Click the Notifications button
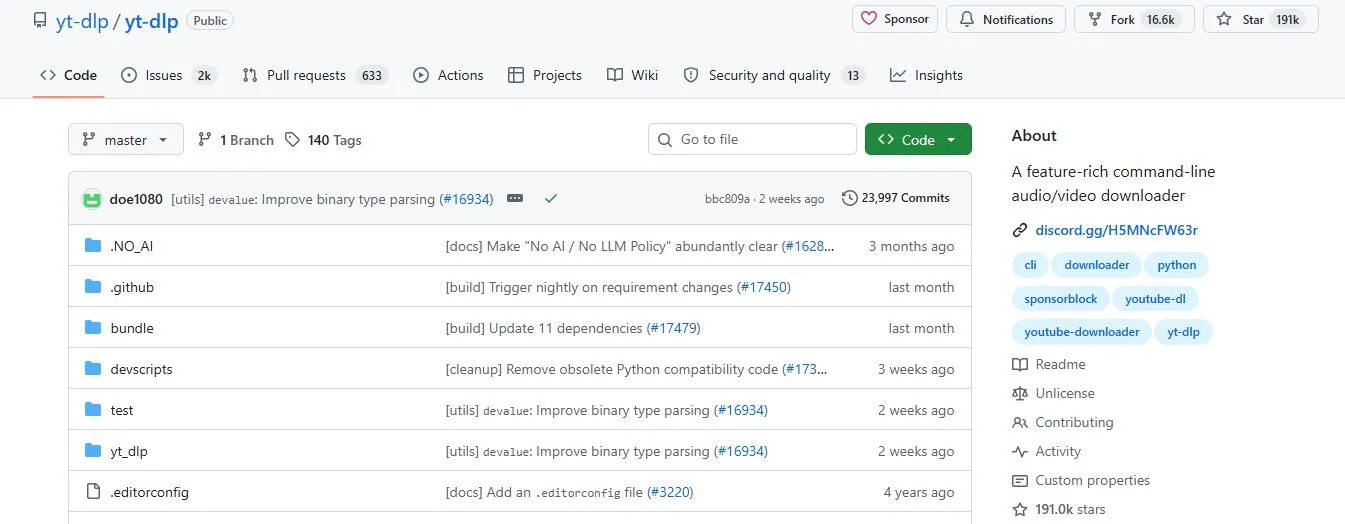Image resolution: width=1345 pixels, height=524 pixels. [1006, 19]
